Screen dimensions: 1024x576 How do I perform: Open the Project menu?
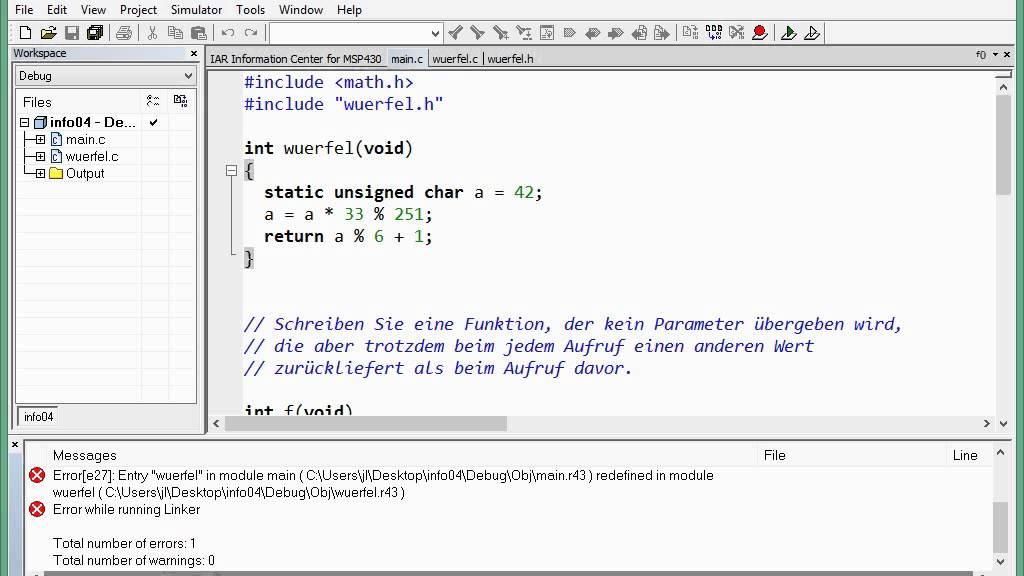138,10
